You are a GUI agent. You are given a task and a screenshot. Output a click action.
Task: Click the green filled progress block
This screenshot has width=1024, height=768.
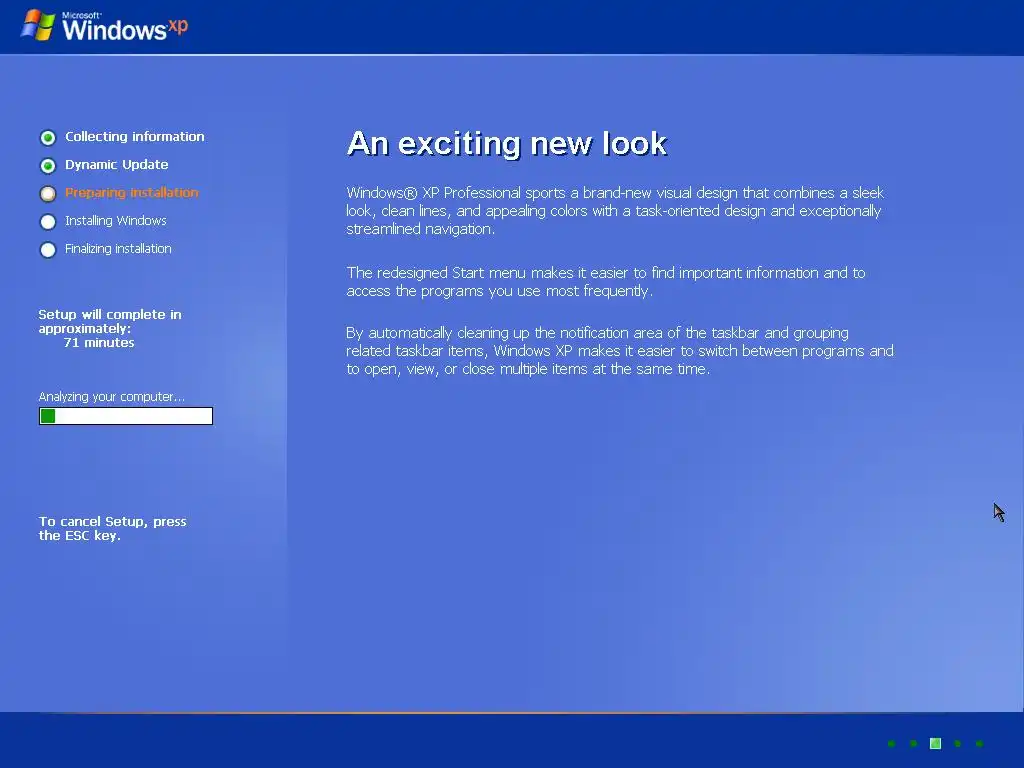tap(48, 416)
